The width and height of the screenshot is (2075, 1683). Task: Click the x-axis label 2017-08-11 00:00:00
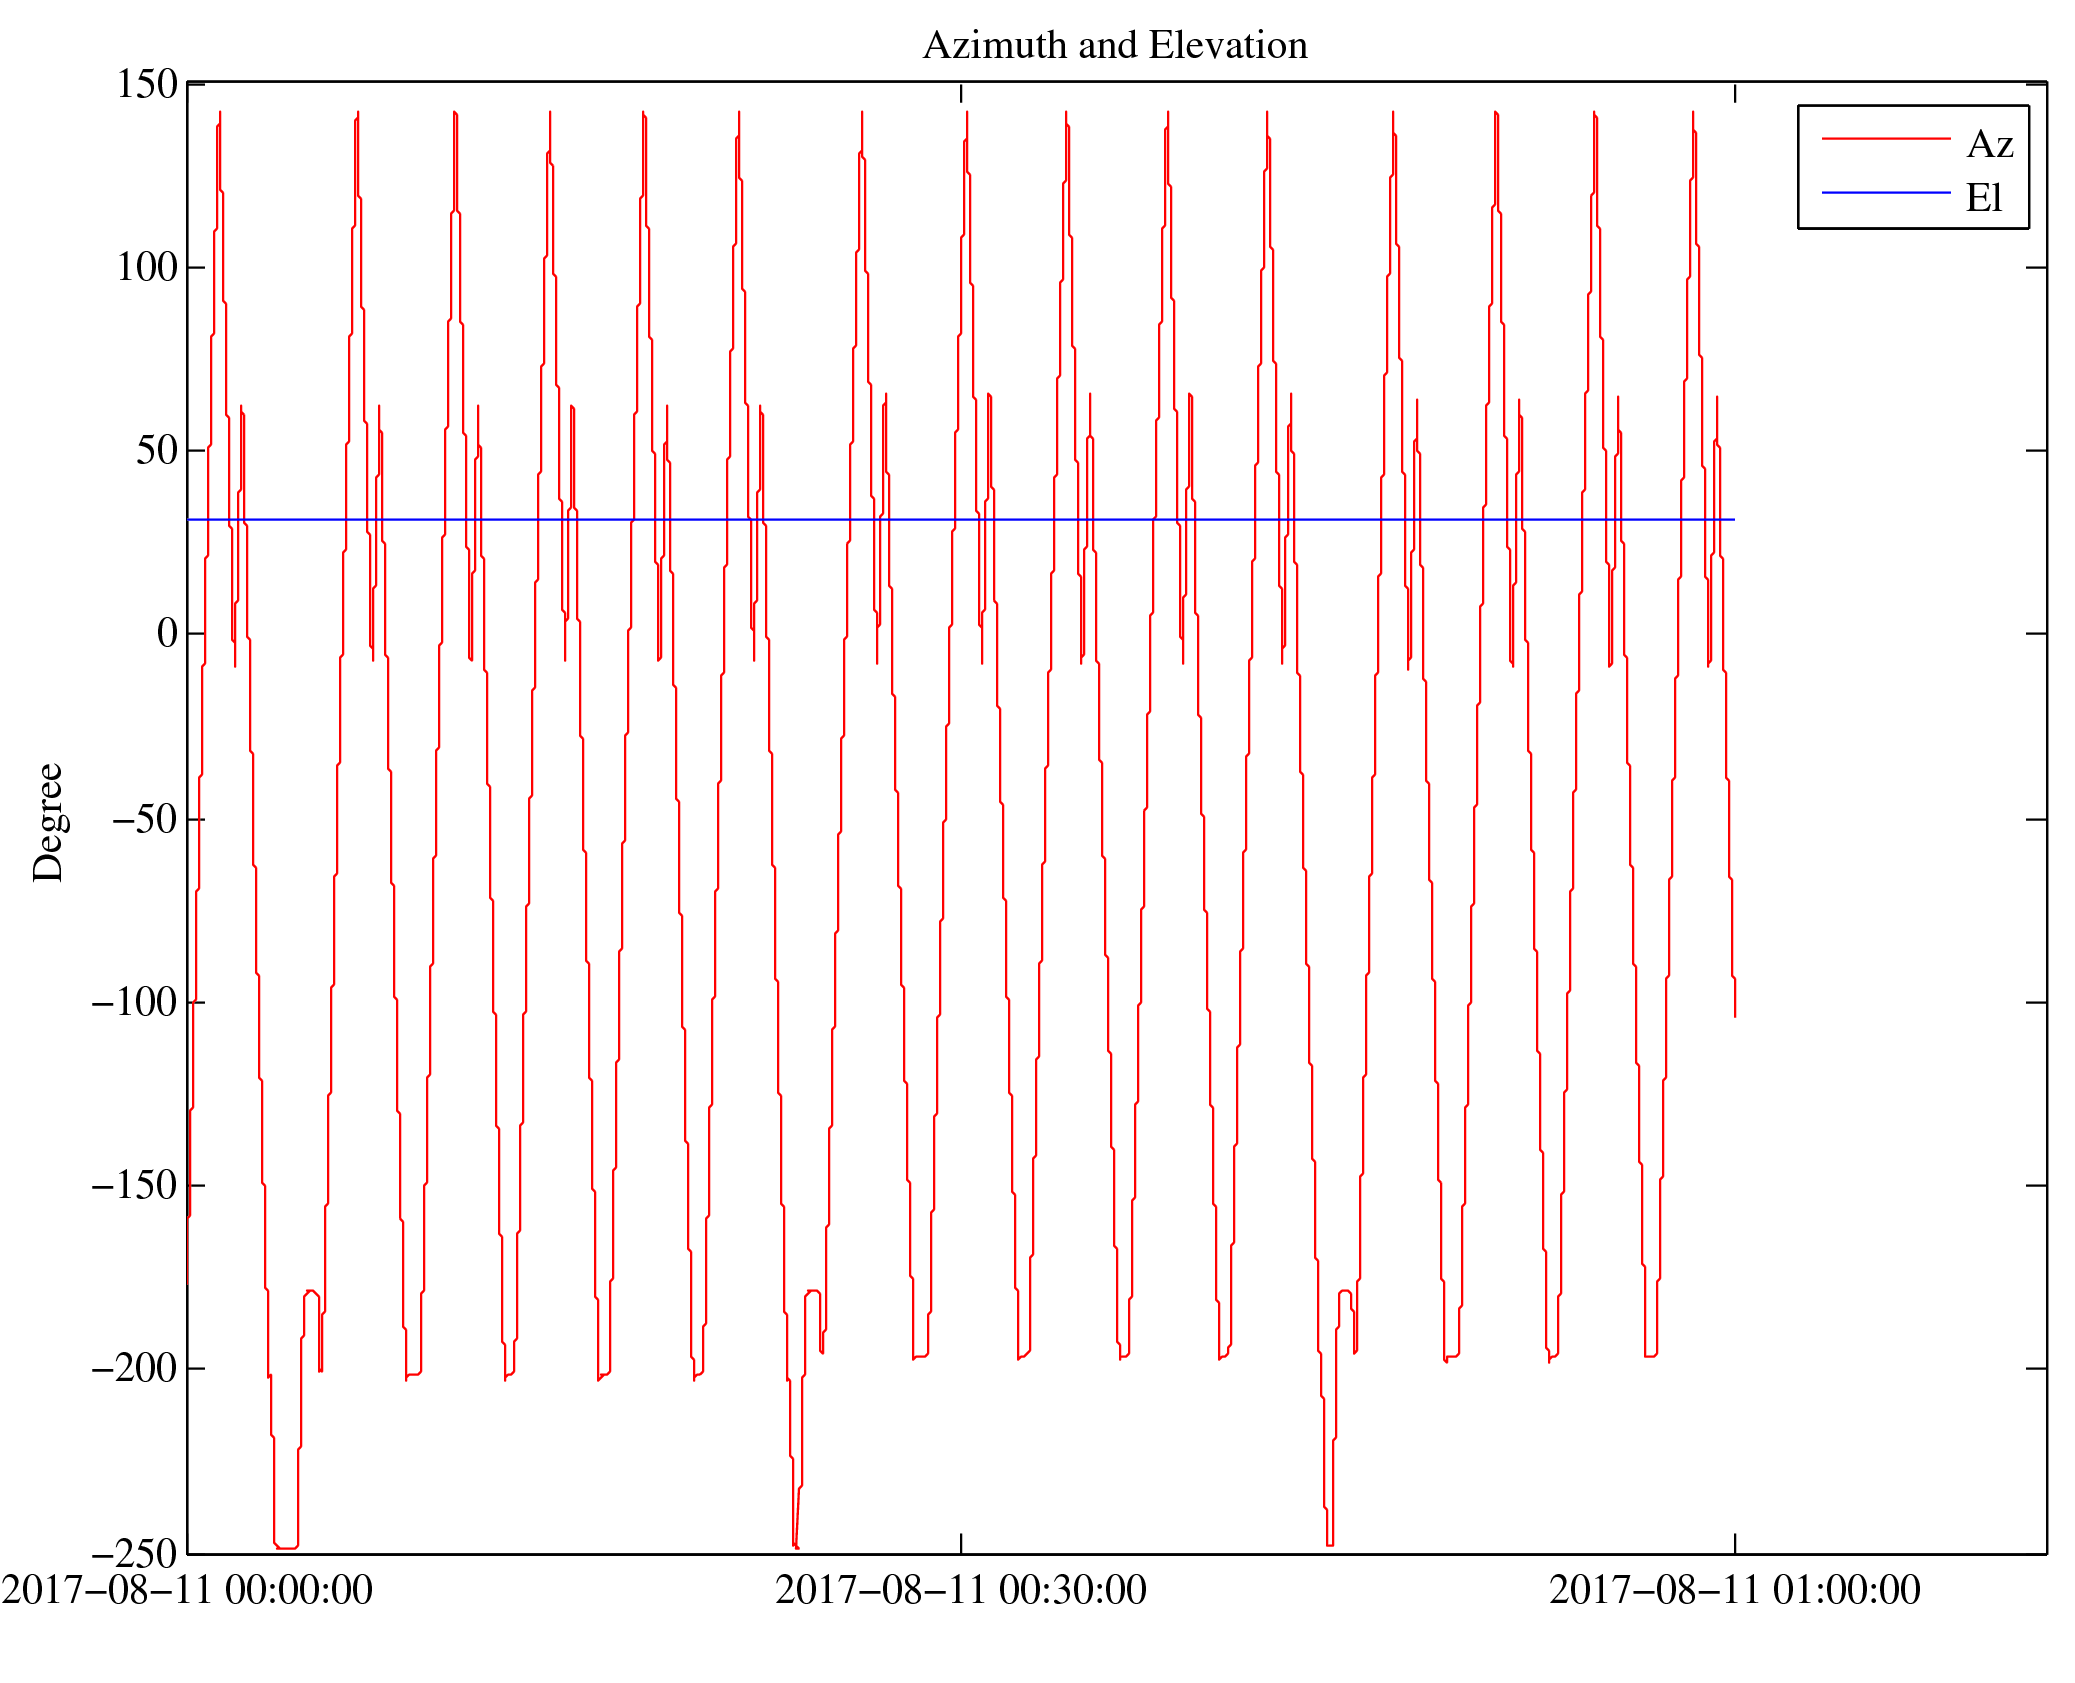tap(187, 1590)
